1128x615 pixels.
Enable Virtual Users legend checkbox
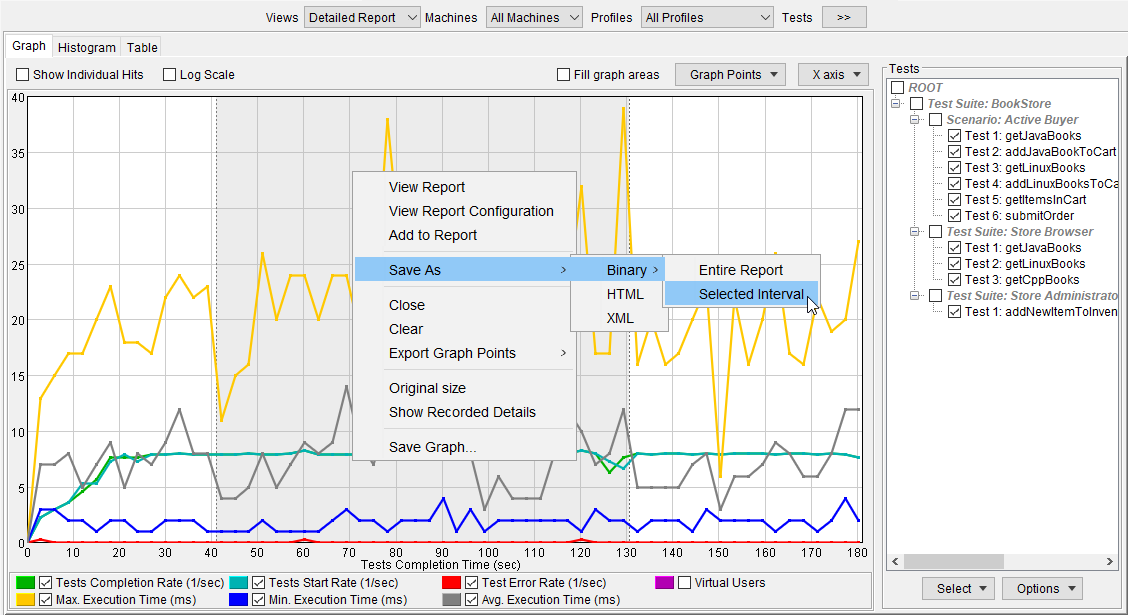[684, 583]
